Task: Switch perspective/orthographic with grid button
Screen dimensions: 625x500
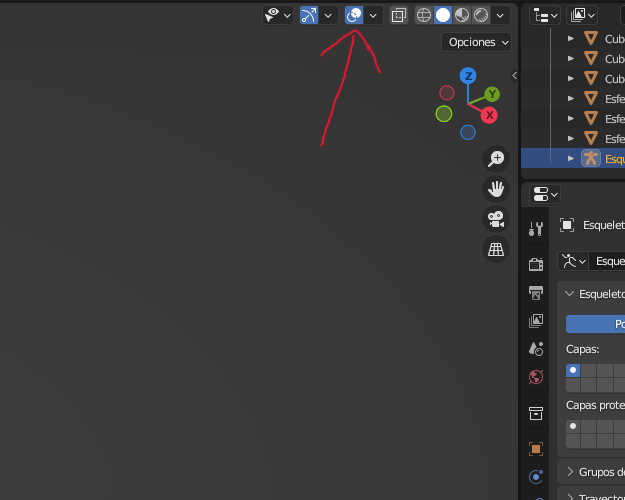Action: (496, 249)
